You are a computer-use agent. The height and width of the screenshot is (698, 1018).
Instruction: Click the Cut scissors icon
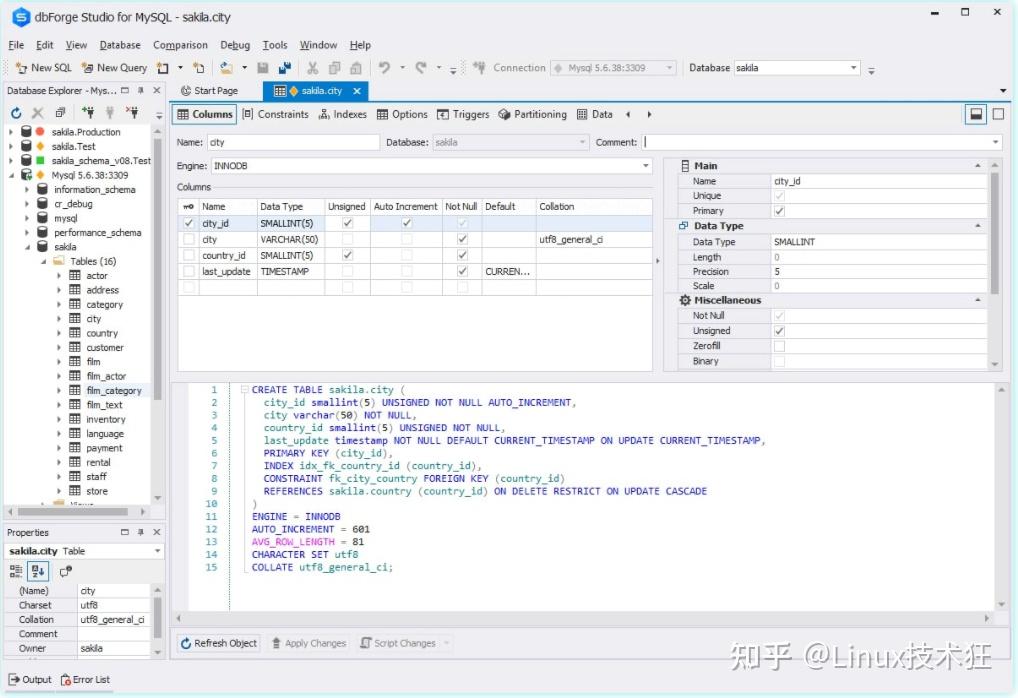pyautogui.click(x=312, y=68)
